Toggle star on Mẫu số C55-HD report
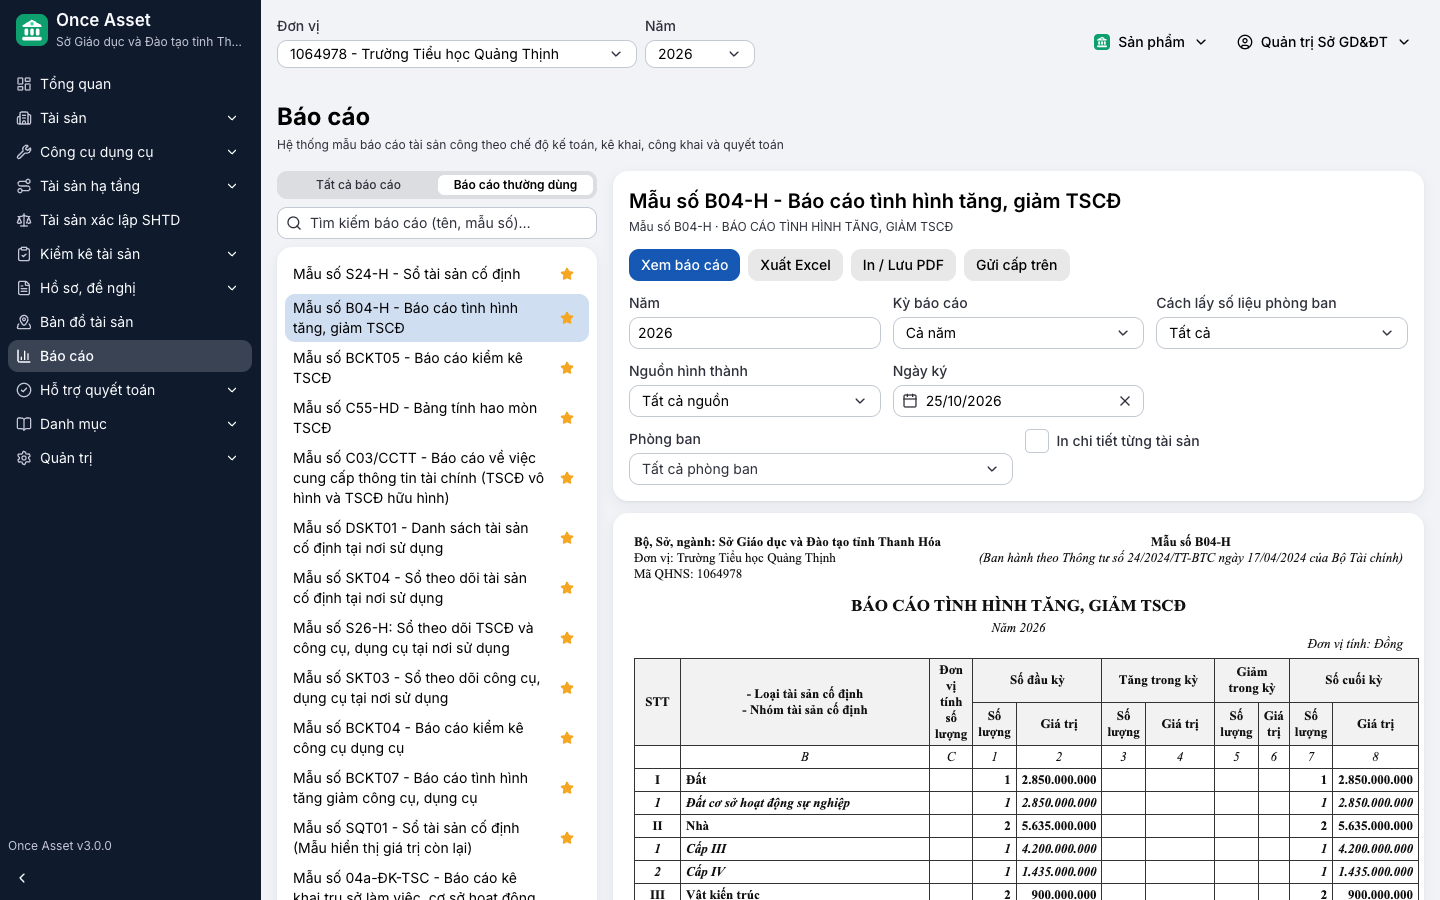Viewport: 1440px width, 900px height. point(567,418)
